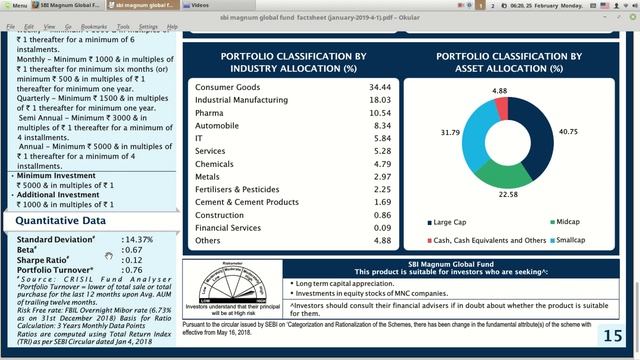Switch to SBI Magnum Global F... taskbar window

click(67, 5)
